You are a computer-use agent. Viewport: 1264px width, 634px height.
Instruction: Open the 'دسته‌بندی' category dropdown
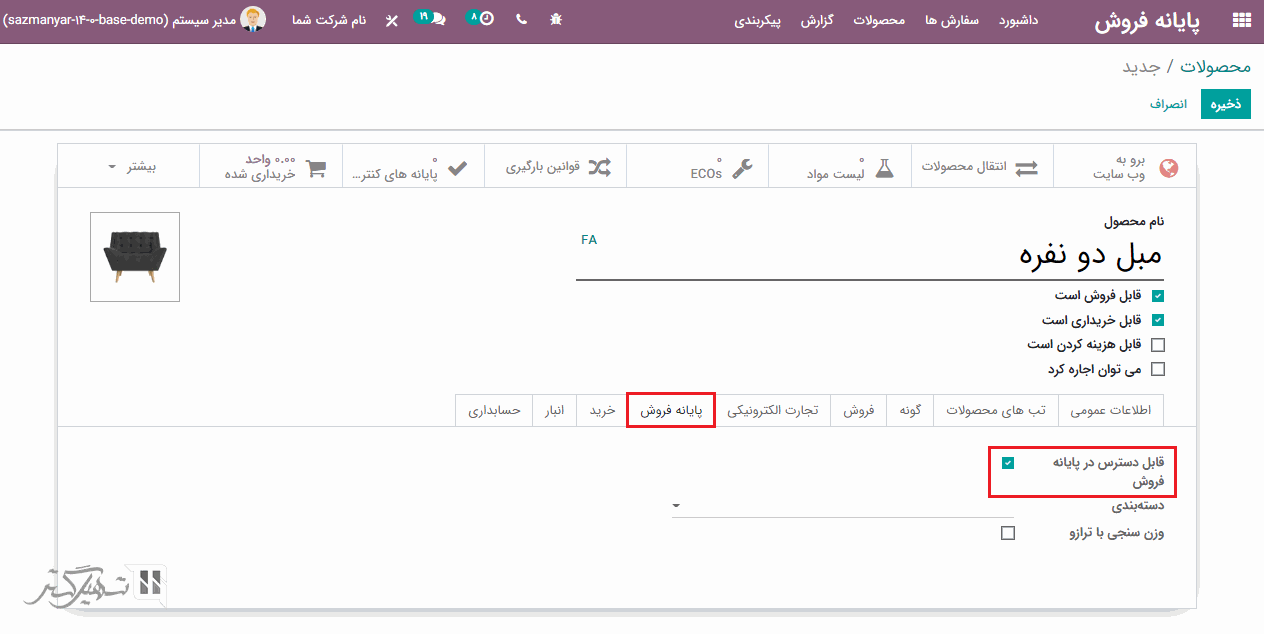click(845, 506)
